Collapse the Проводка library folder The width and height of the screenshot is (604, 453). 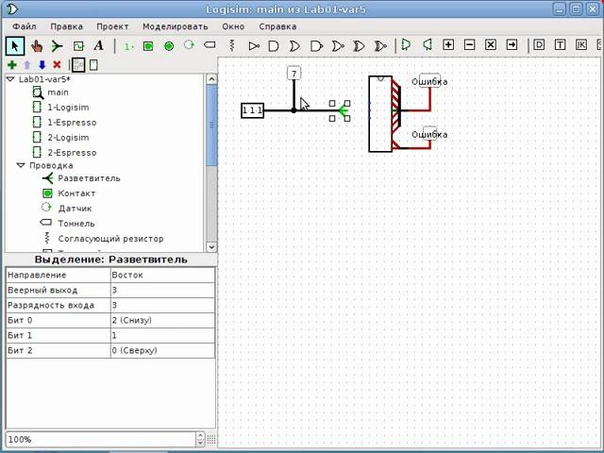tap(21, 166)
